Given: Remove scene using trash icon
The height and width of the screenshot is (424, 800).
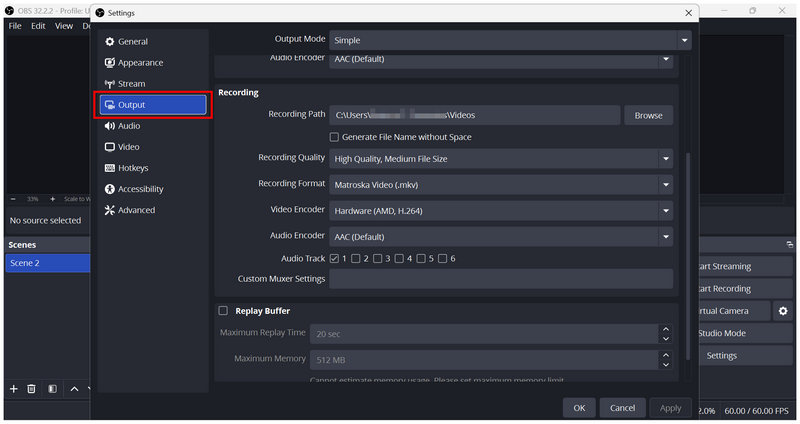Looking at the screenshot, I should [32, 389].
